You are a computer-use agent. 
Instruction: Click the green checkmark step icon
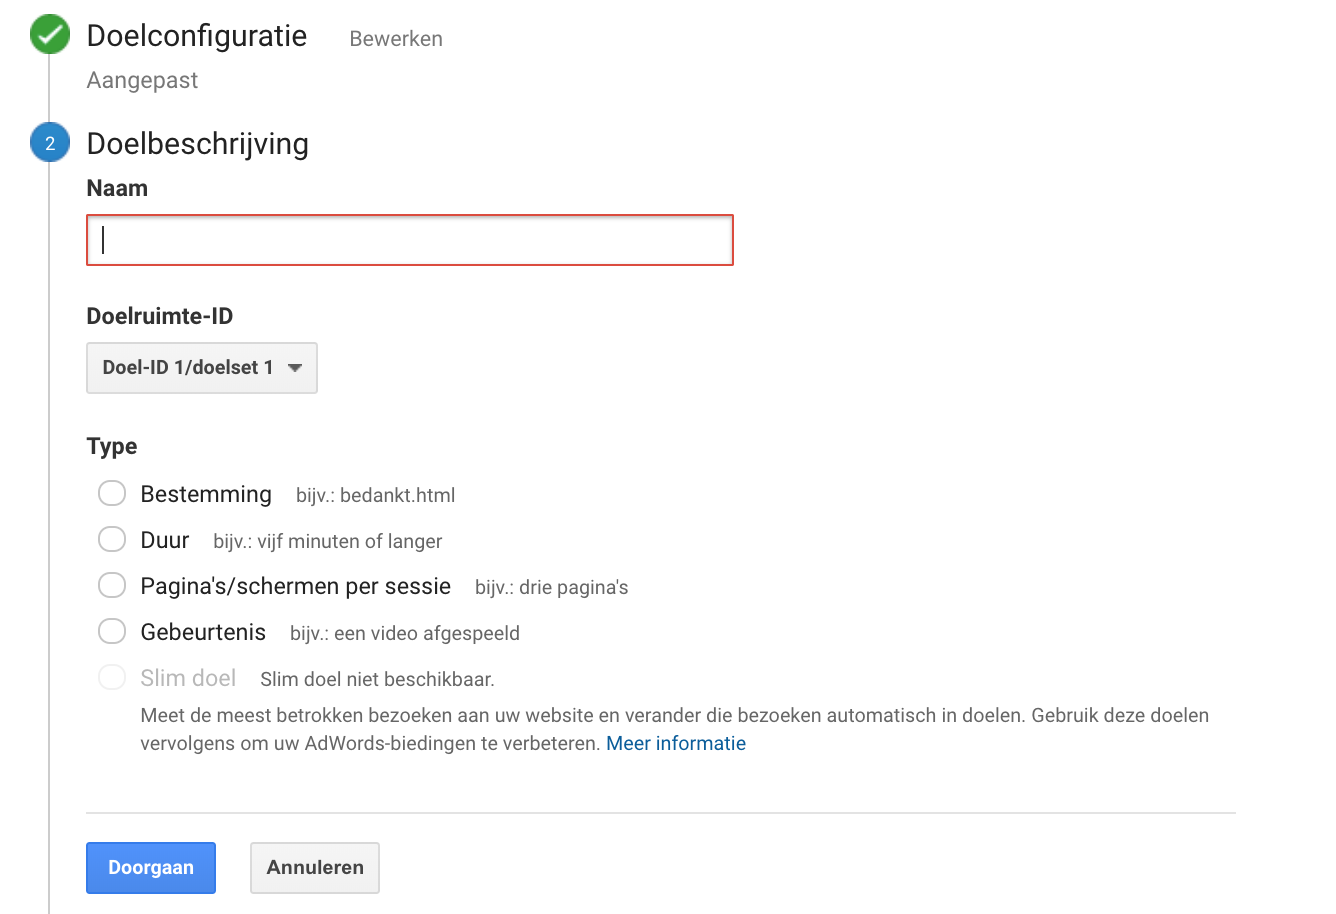pyautogui.click(x=50, y=35)
